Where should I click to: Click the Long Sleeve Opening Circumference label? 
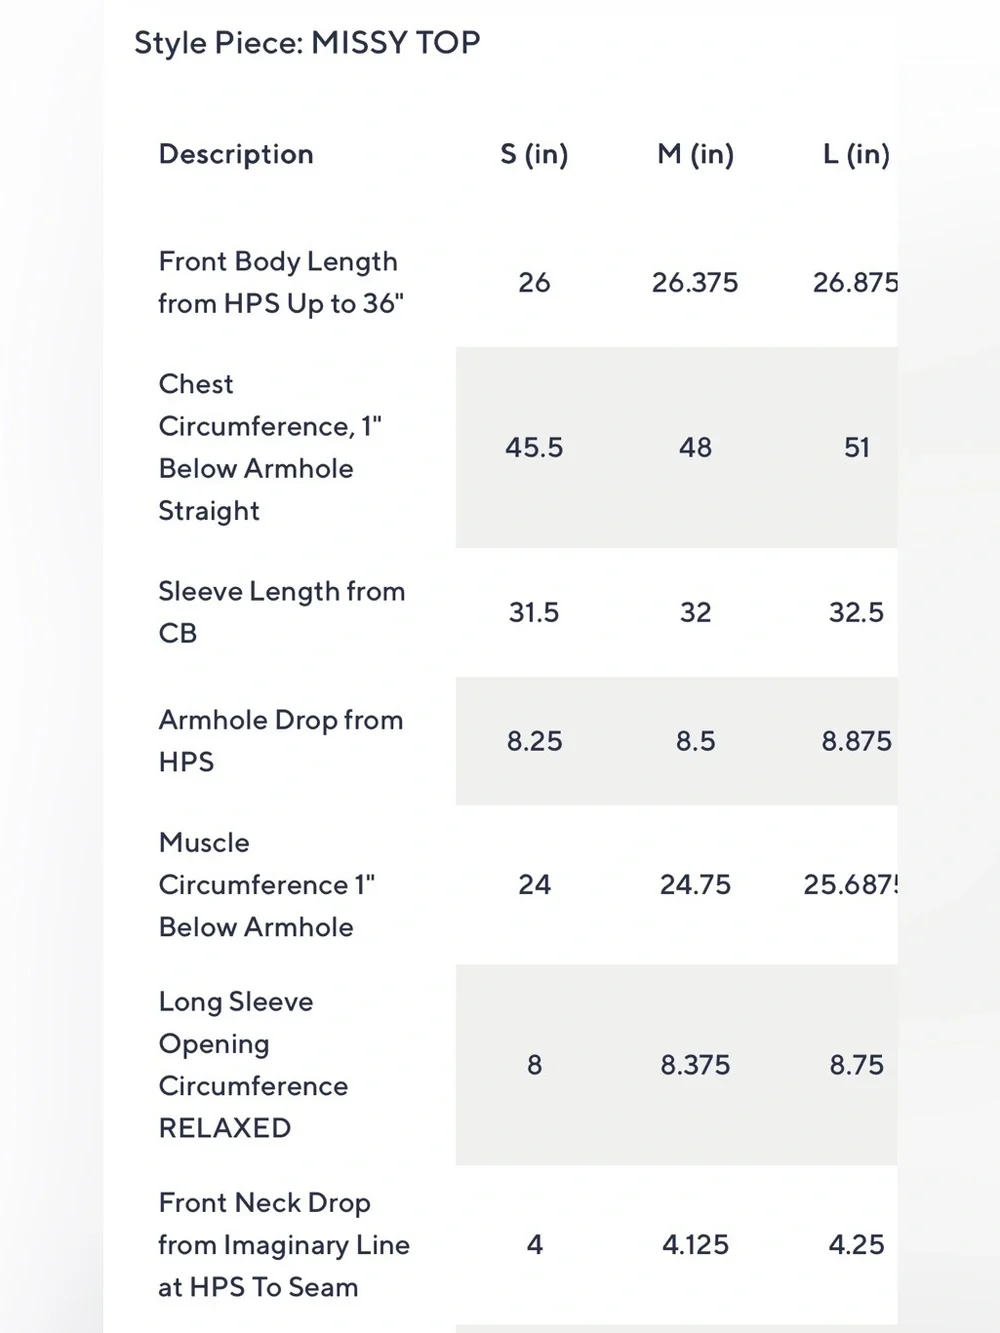pos(254,1064)
